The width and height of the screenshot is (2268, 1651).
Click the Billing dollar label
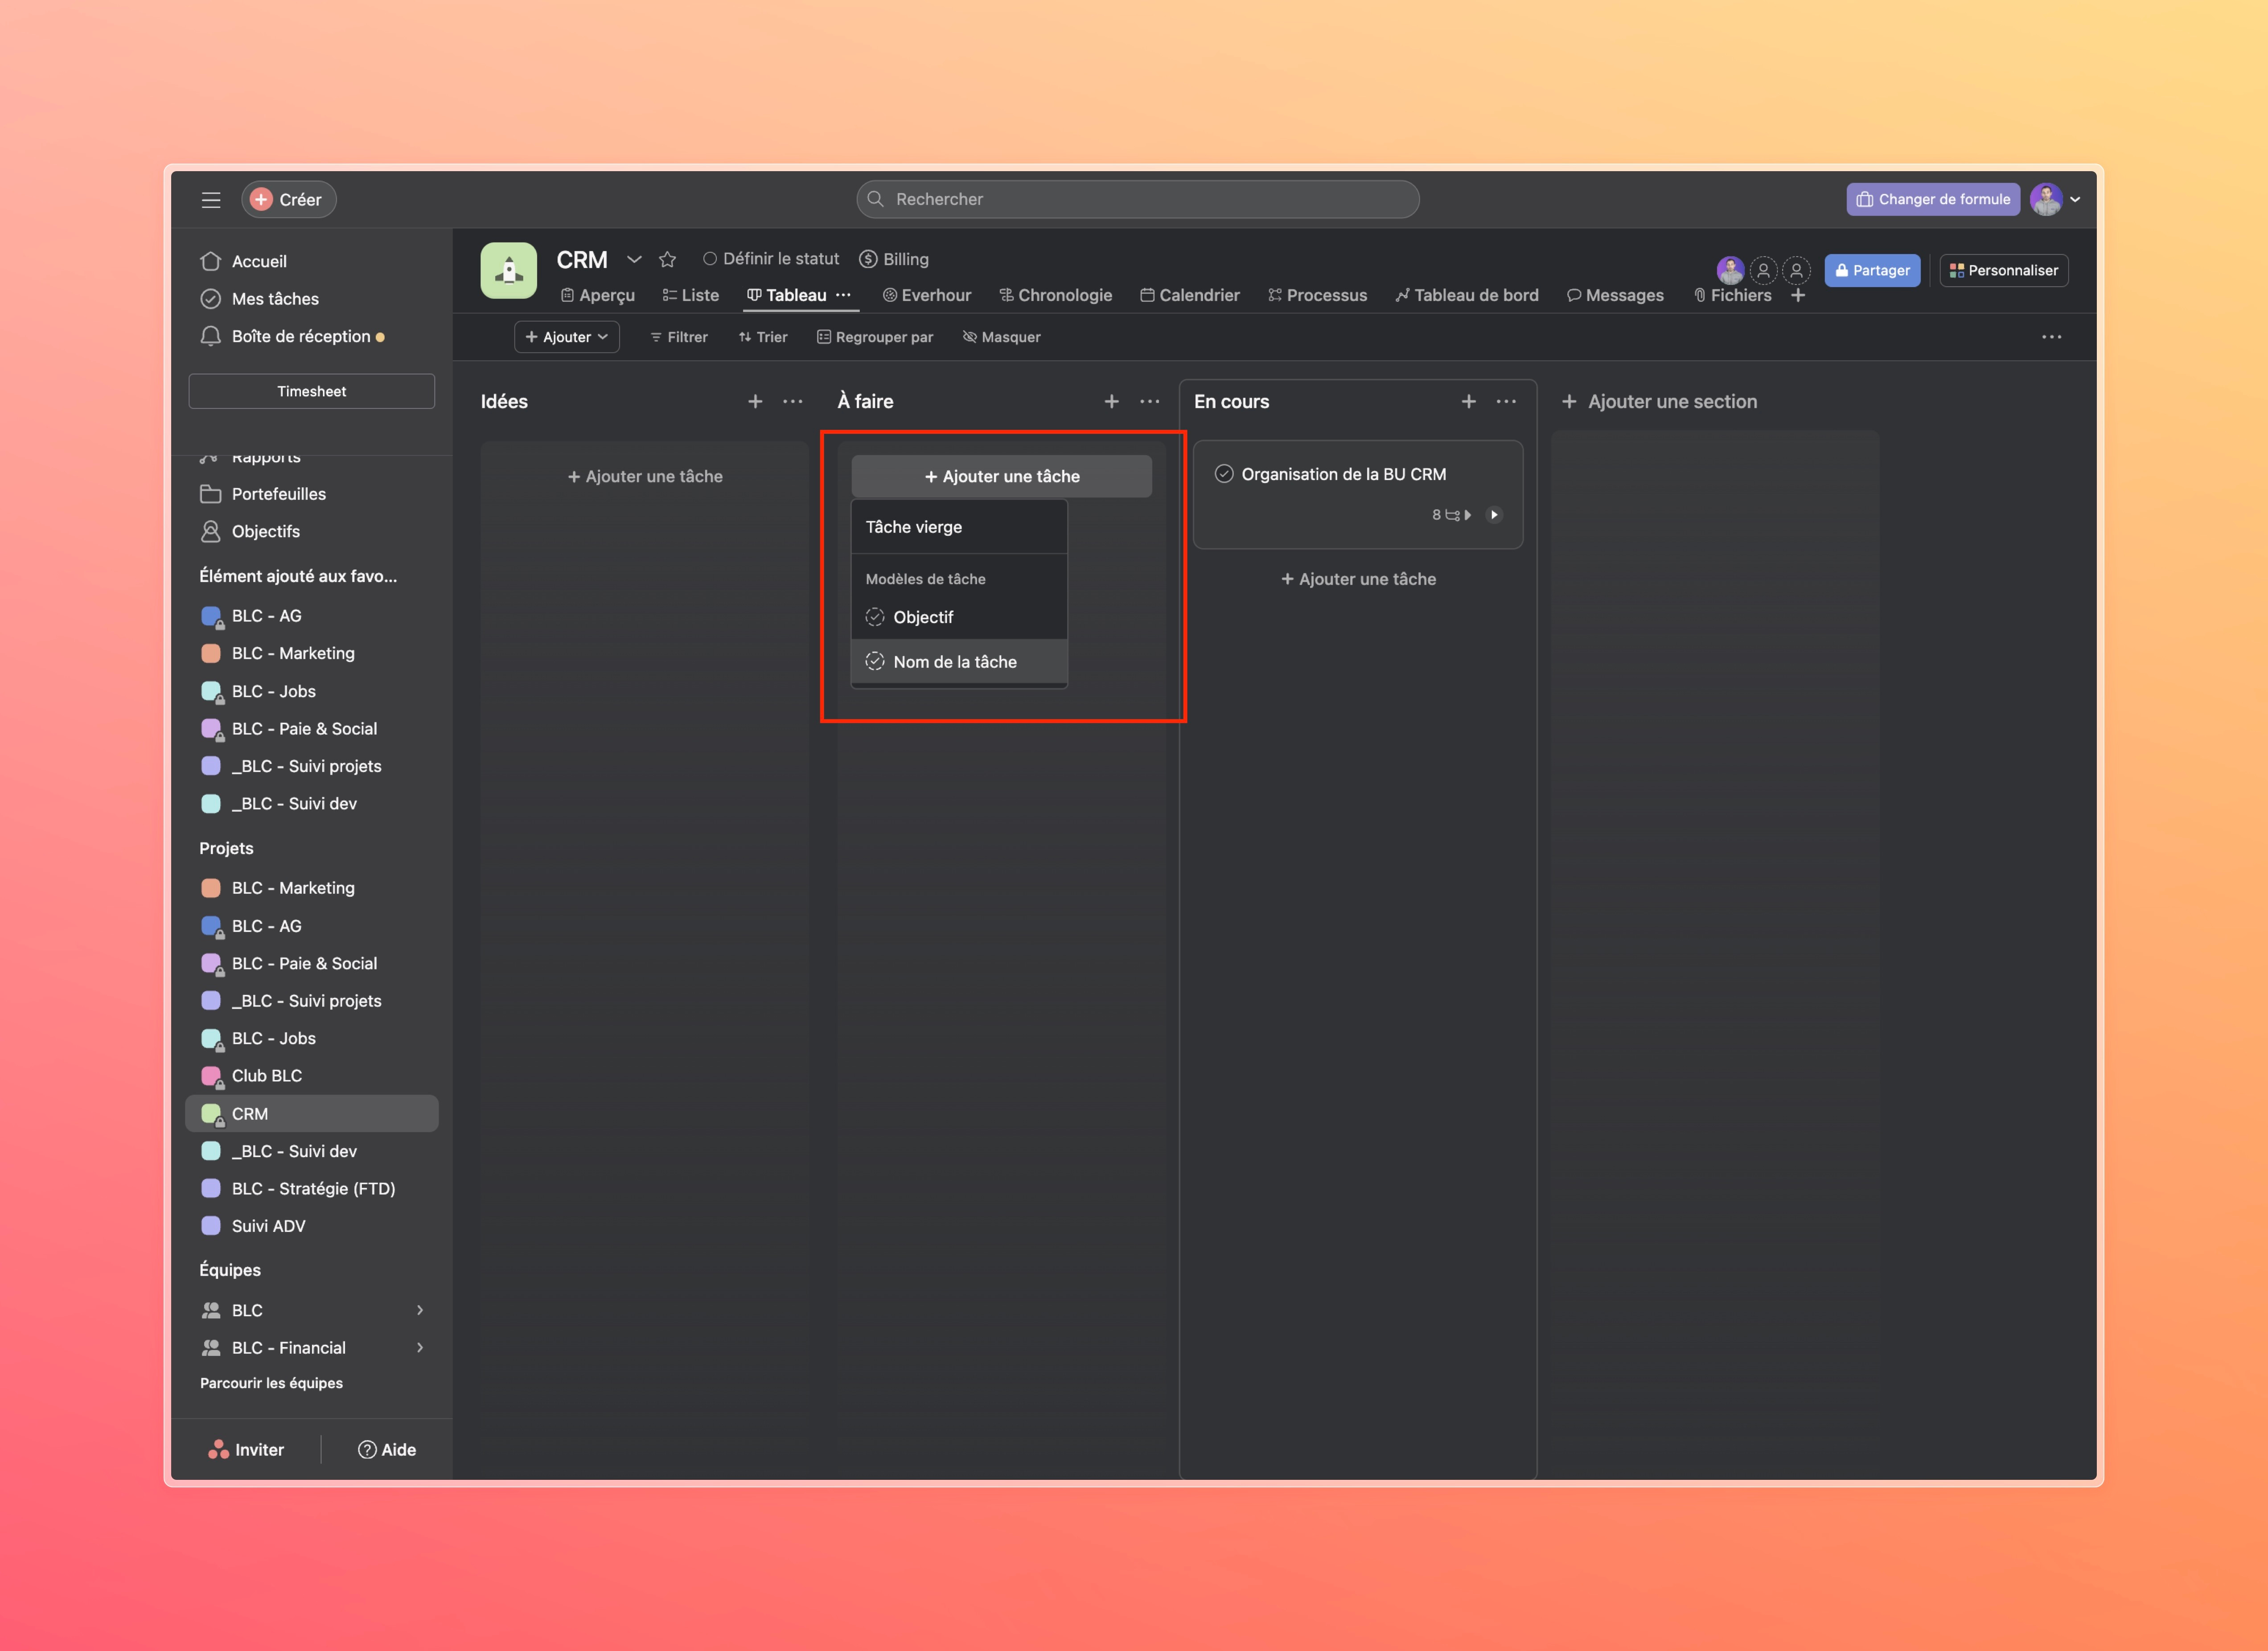pyautogui.click(x=894, y=259)
